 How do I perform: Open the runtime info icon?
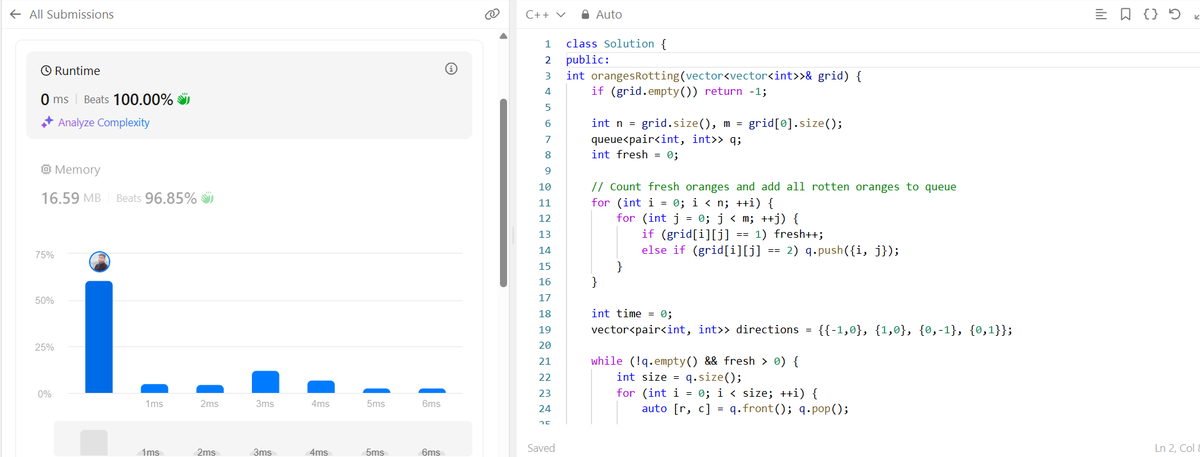click(450, 70)
